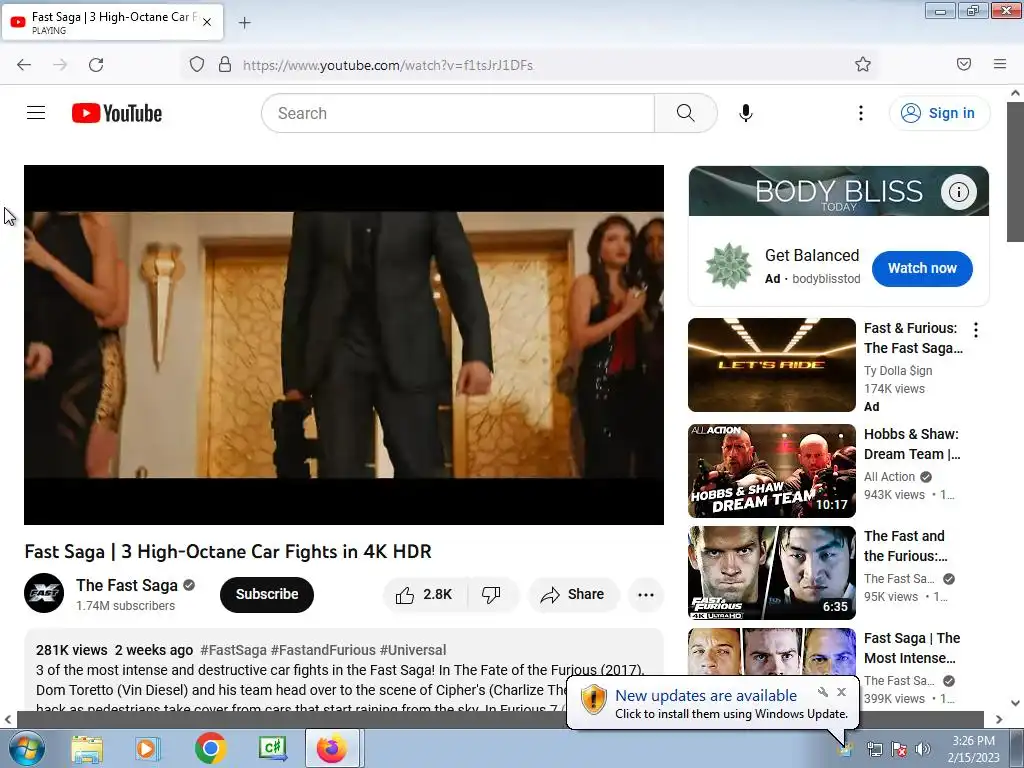The image size is (1024, 768).
Task: Open YouTube settings three-dot menu in header
Action: [x=861, y=113]
